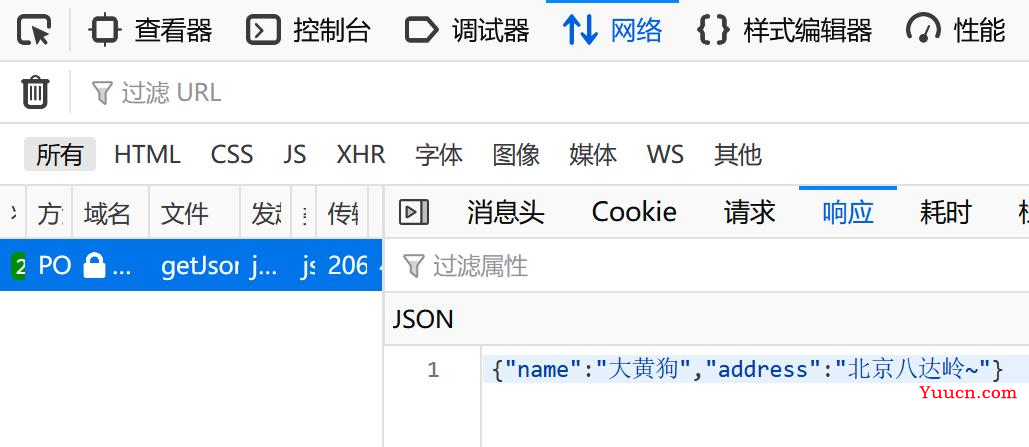
Task: Select the getJson POST request row
Action: click(191, 265)
